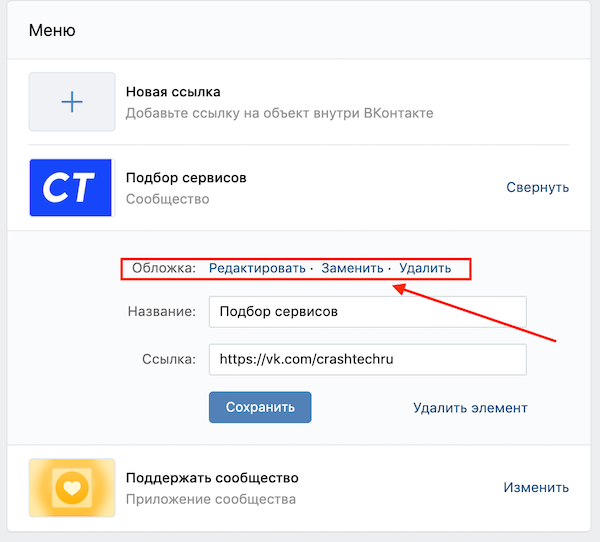This screenshot has width=600, height=542.
Task: Click the "Подбор сервисов" row title beside the CT logo
Action: coord(186,178)
